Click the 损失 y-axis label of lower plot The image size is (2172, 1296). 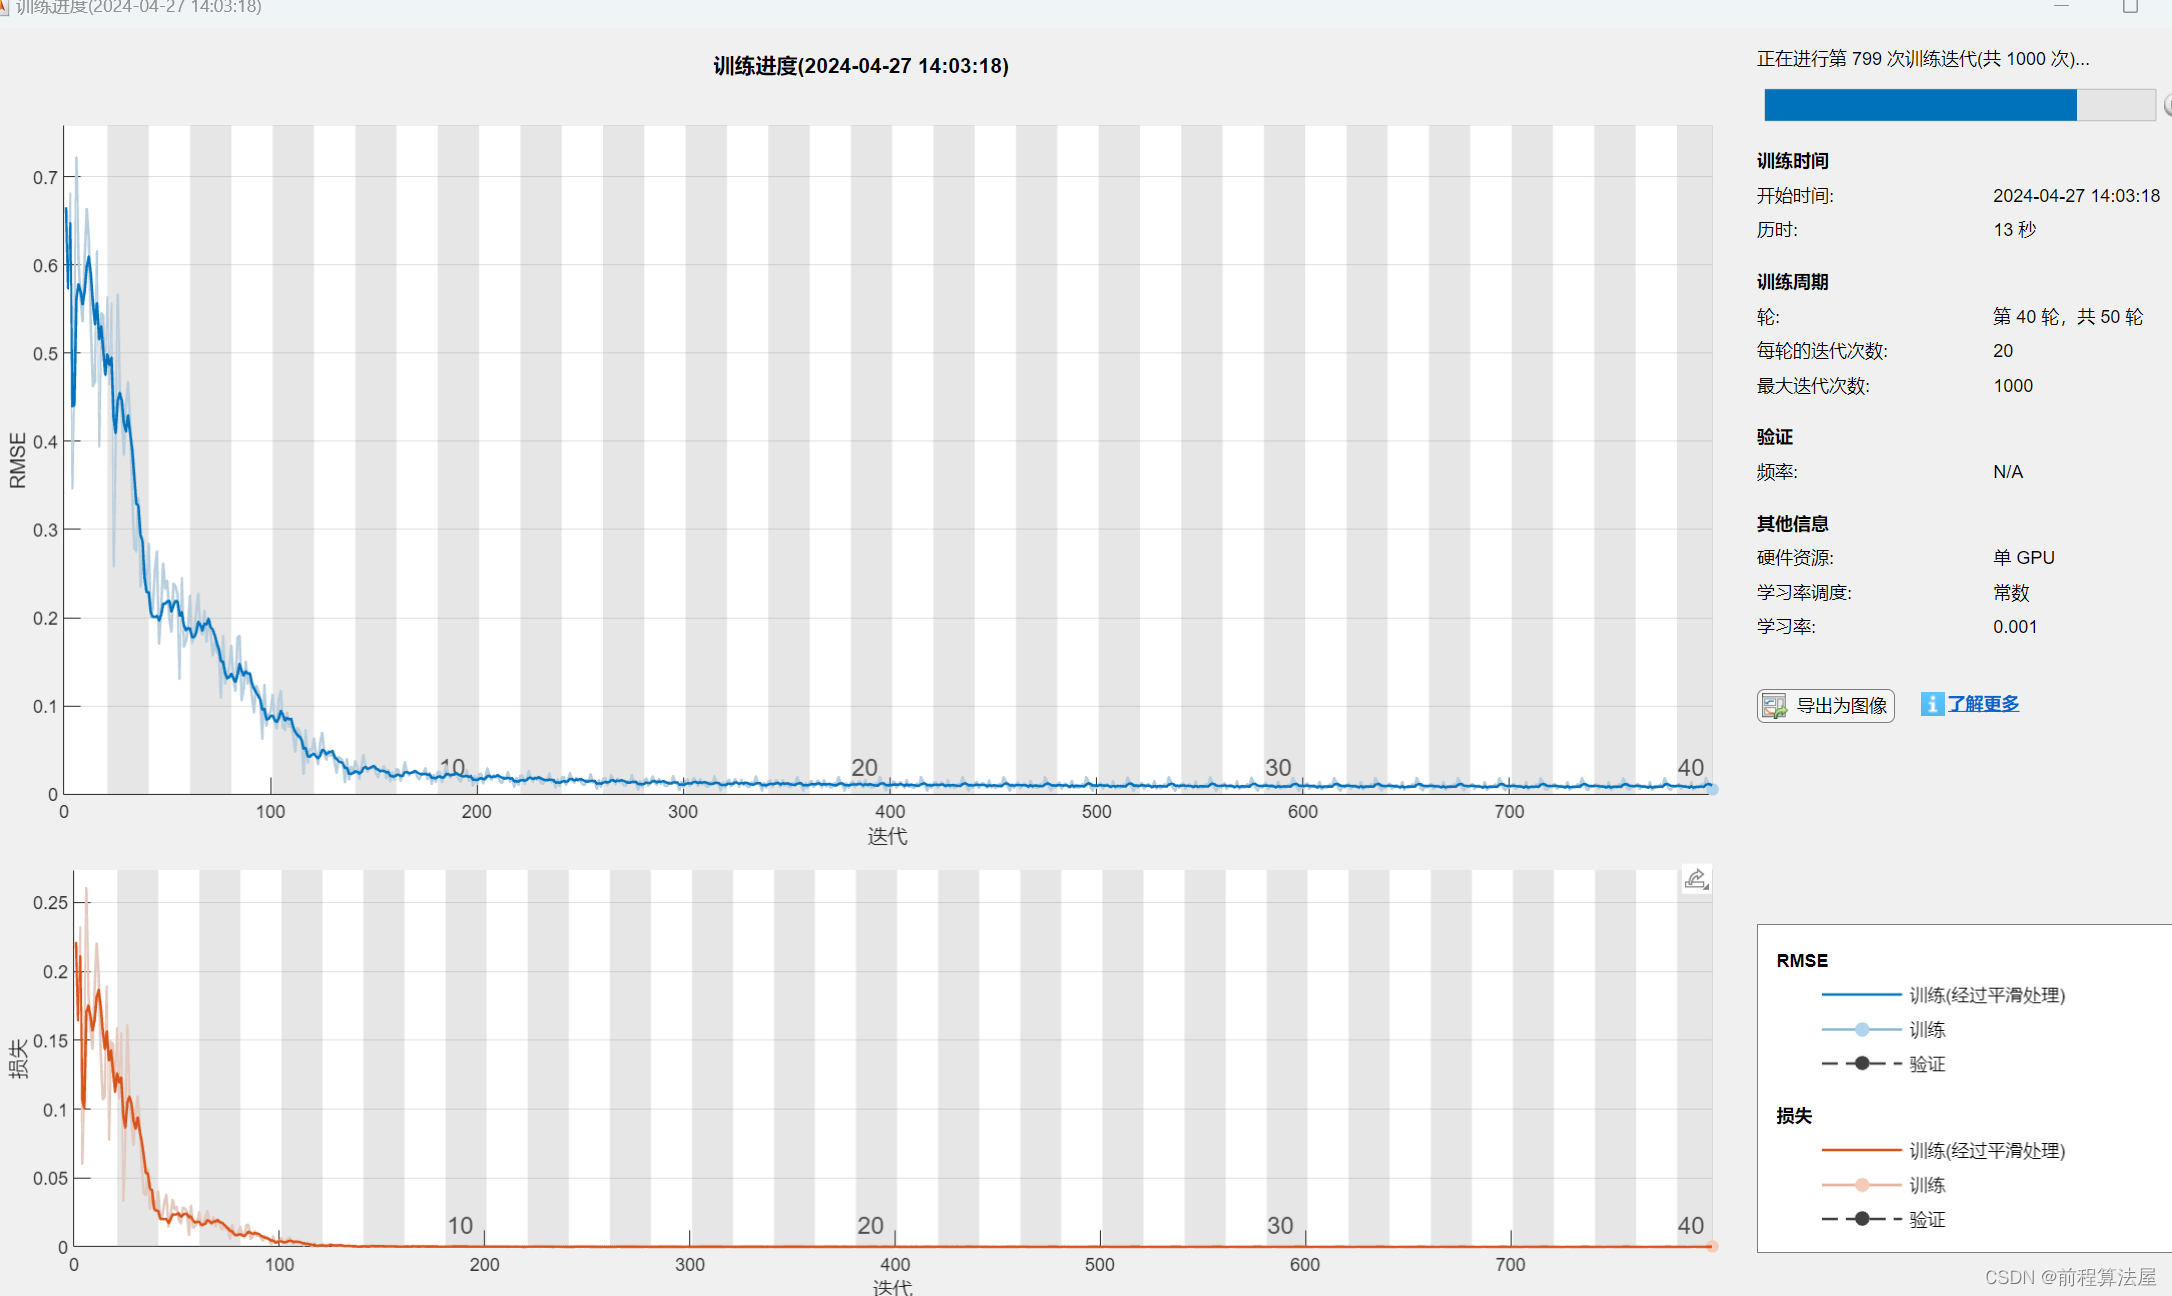coord(17,1059)
